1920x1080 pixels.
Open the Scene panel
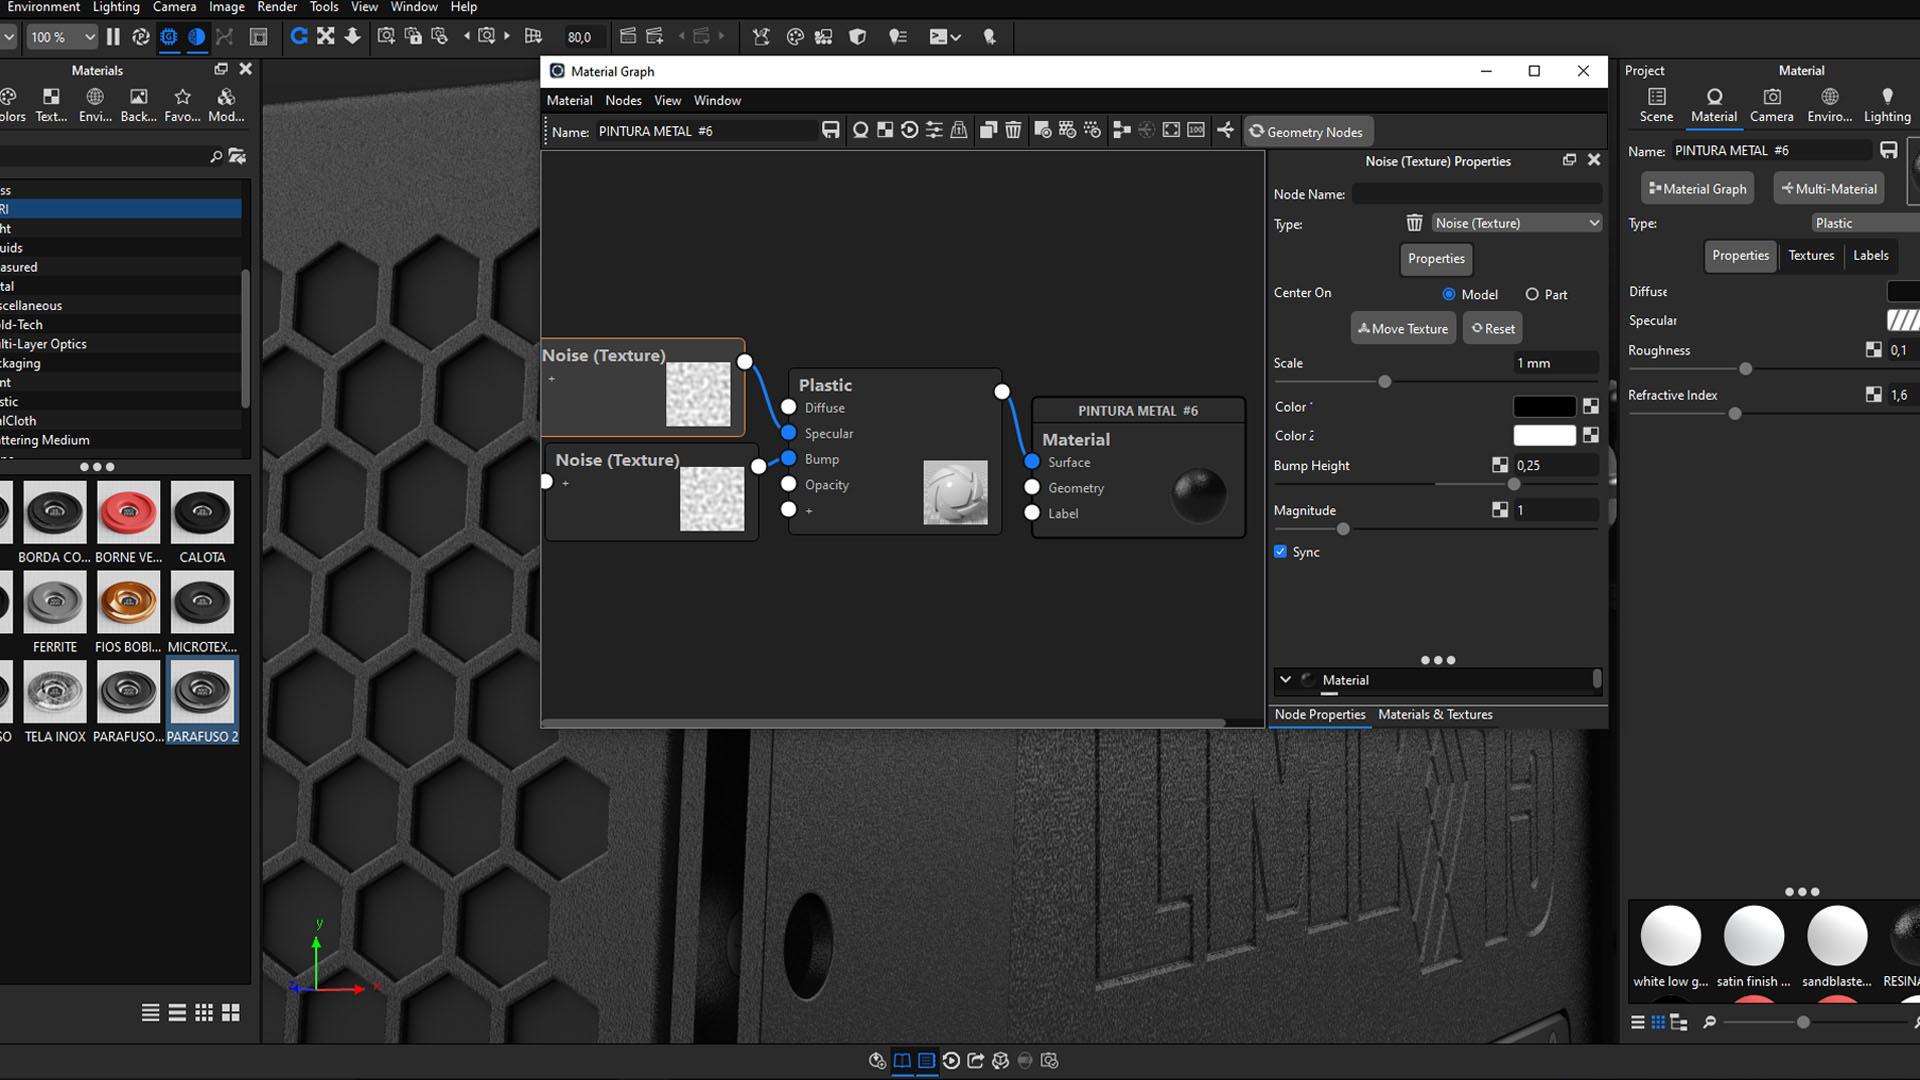[x=1655, y=104]
